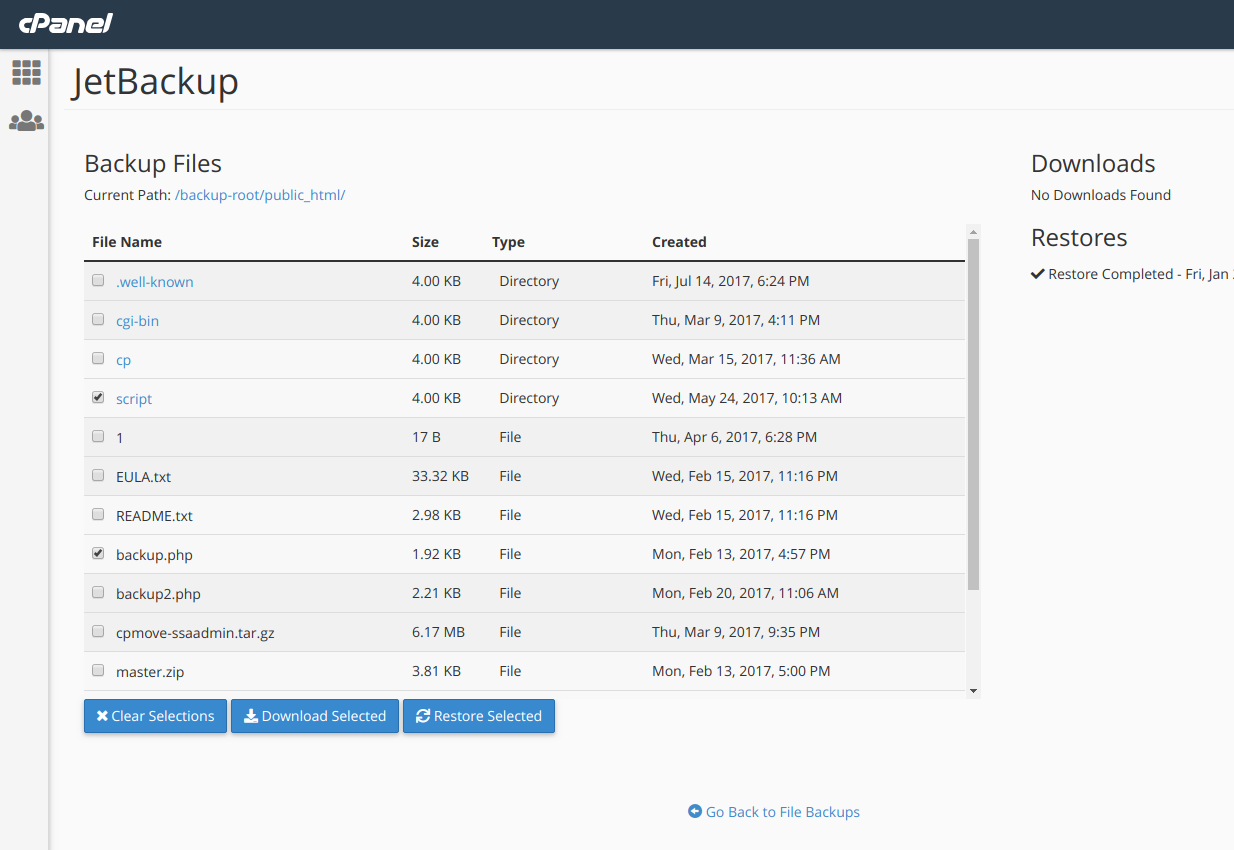Click the date Fri, Jul 14, 2017, 6:24 PM

(x=730, y=281)
